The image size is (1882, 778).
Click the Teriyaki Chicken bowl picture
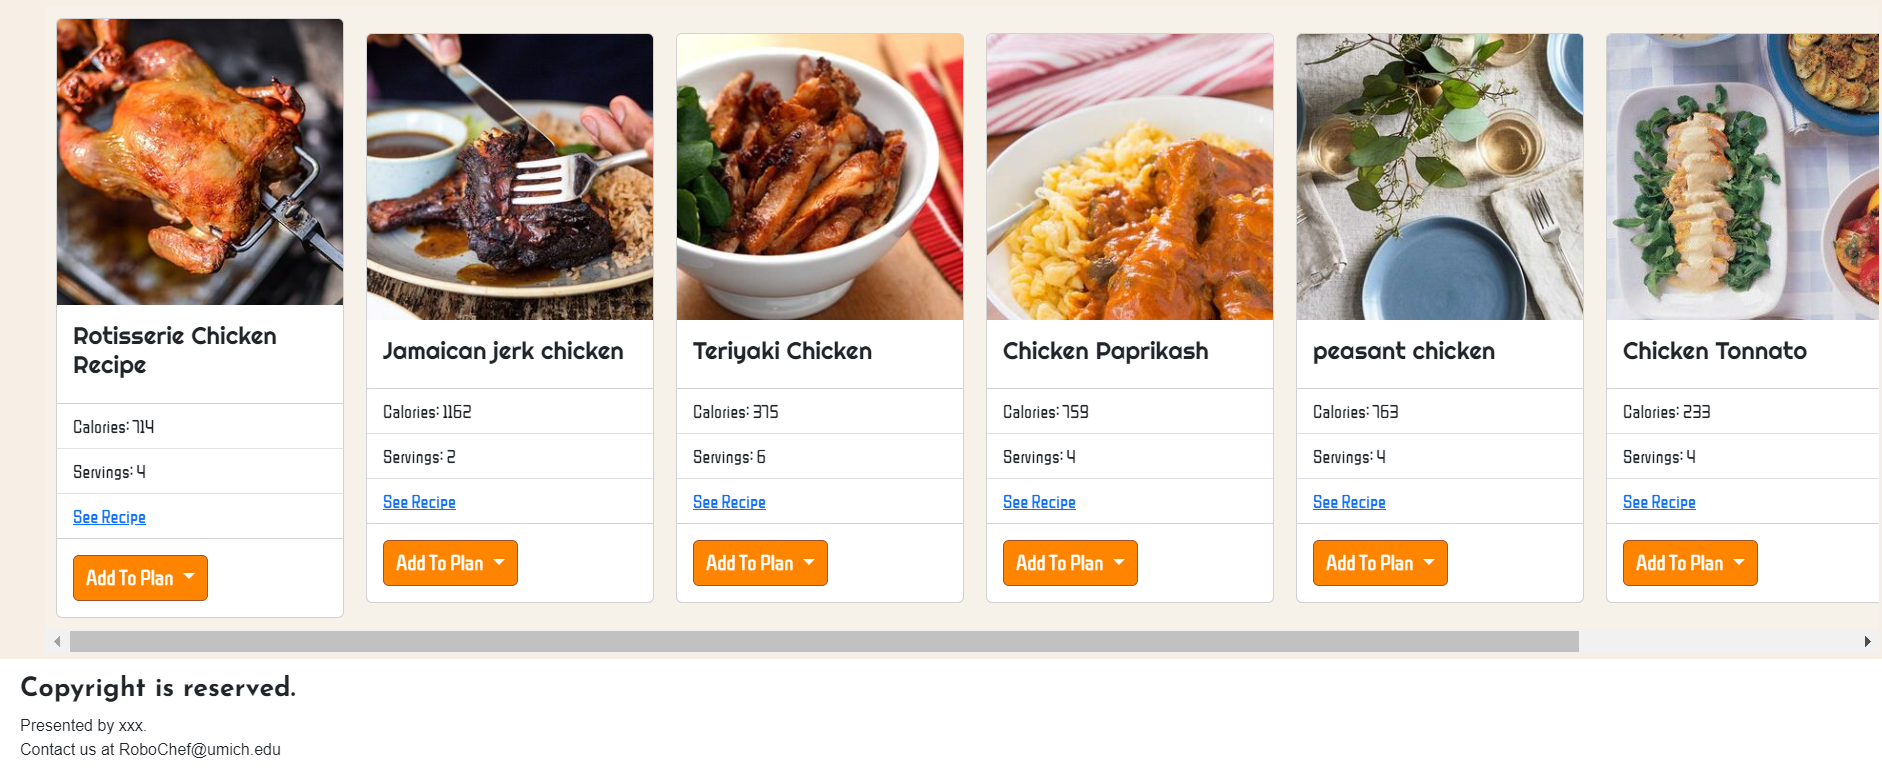tap(820, 177)
